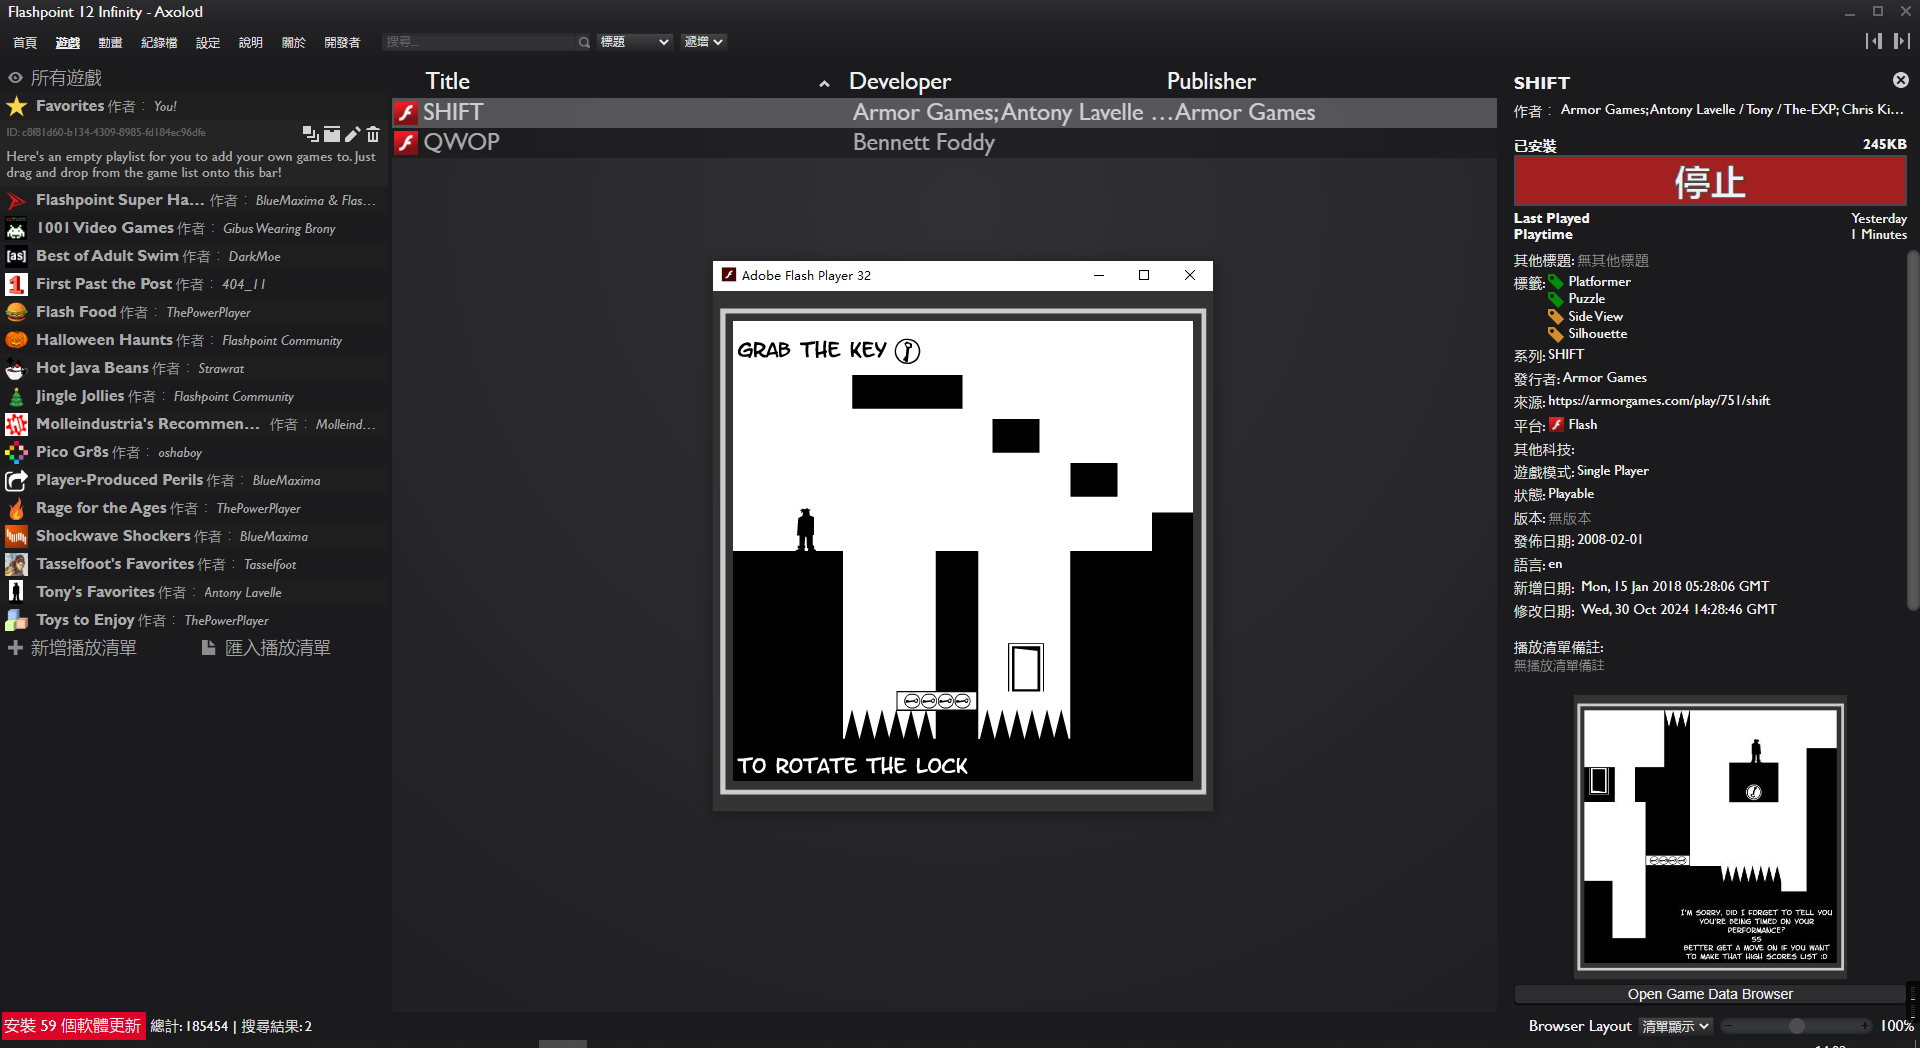
Task: Click the duplicate playlist icon
Action: tap(311, 134)
